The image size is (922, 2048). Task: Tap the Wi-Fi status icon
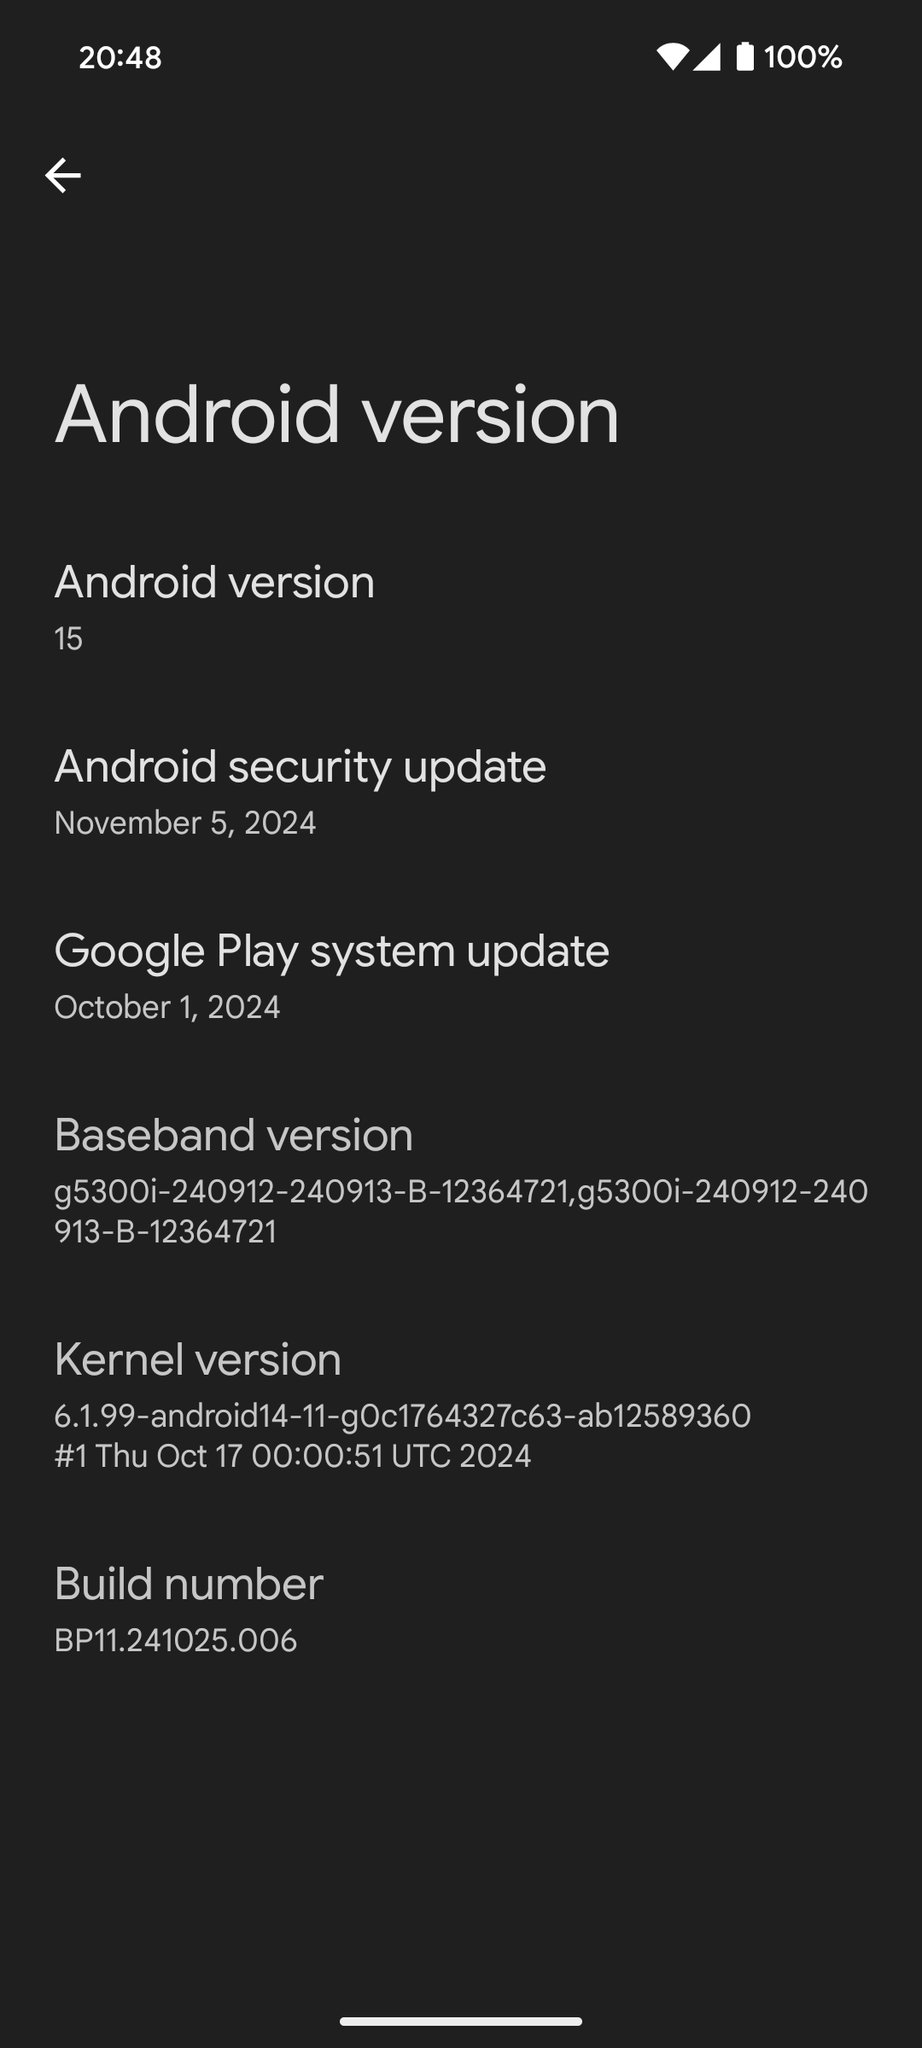[x=673, y=57]
